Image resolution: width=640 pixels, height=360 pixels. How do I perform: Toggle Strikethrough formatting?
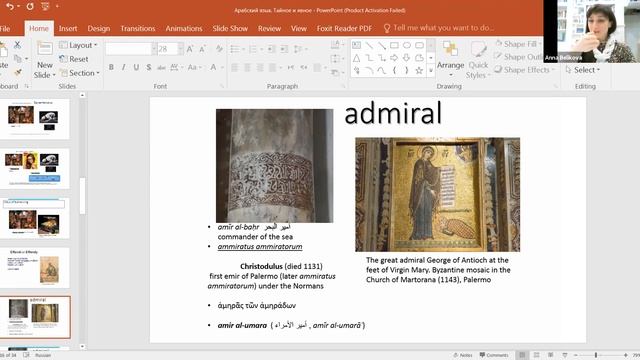[161, 67]
